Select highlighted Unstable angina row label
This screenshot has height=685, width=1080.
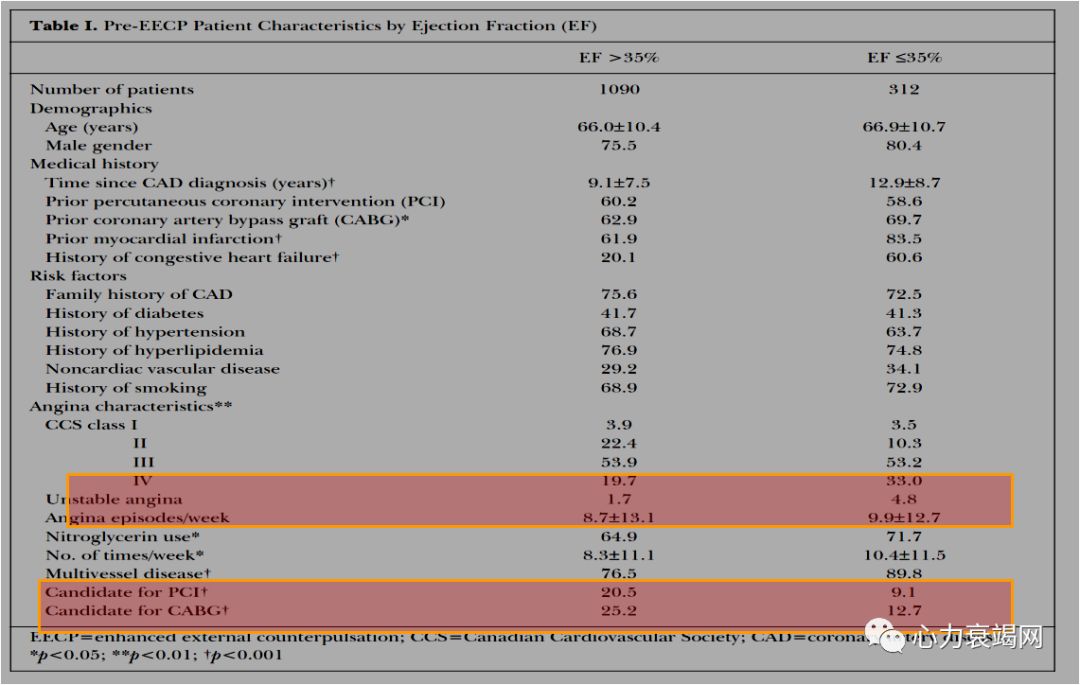[x=114, y=499]
